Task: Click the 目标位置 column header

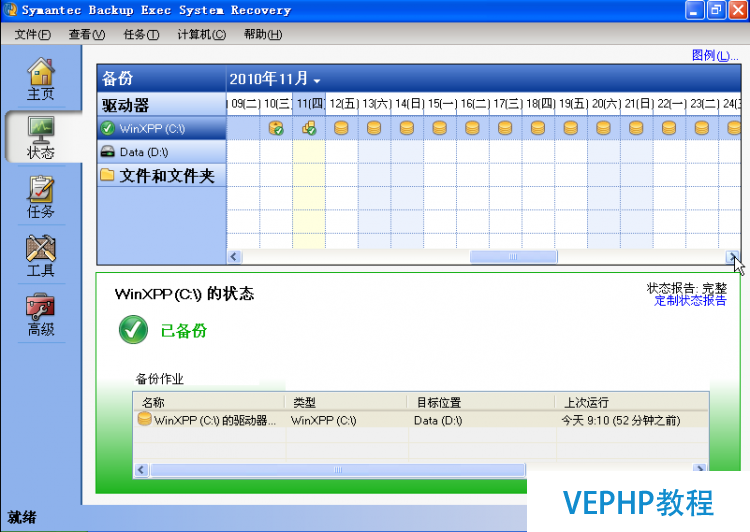Action: click(481, 402)
